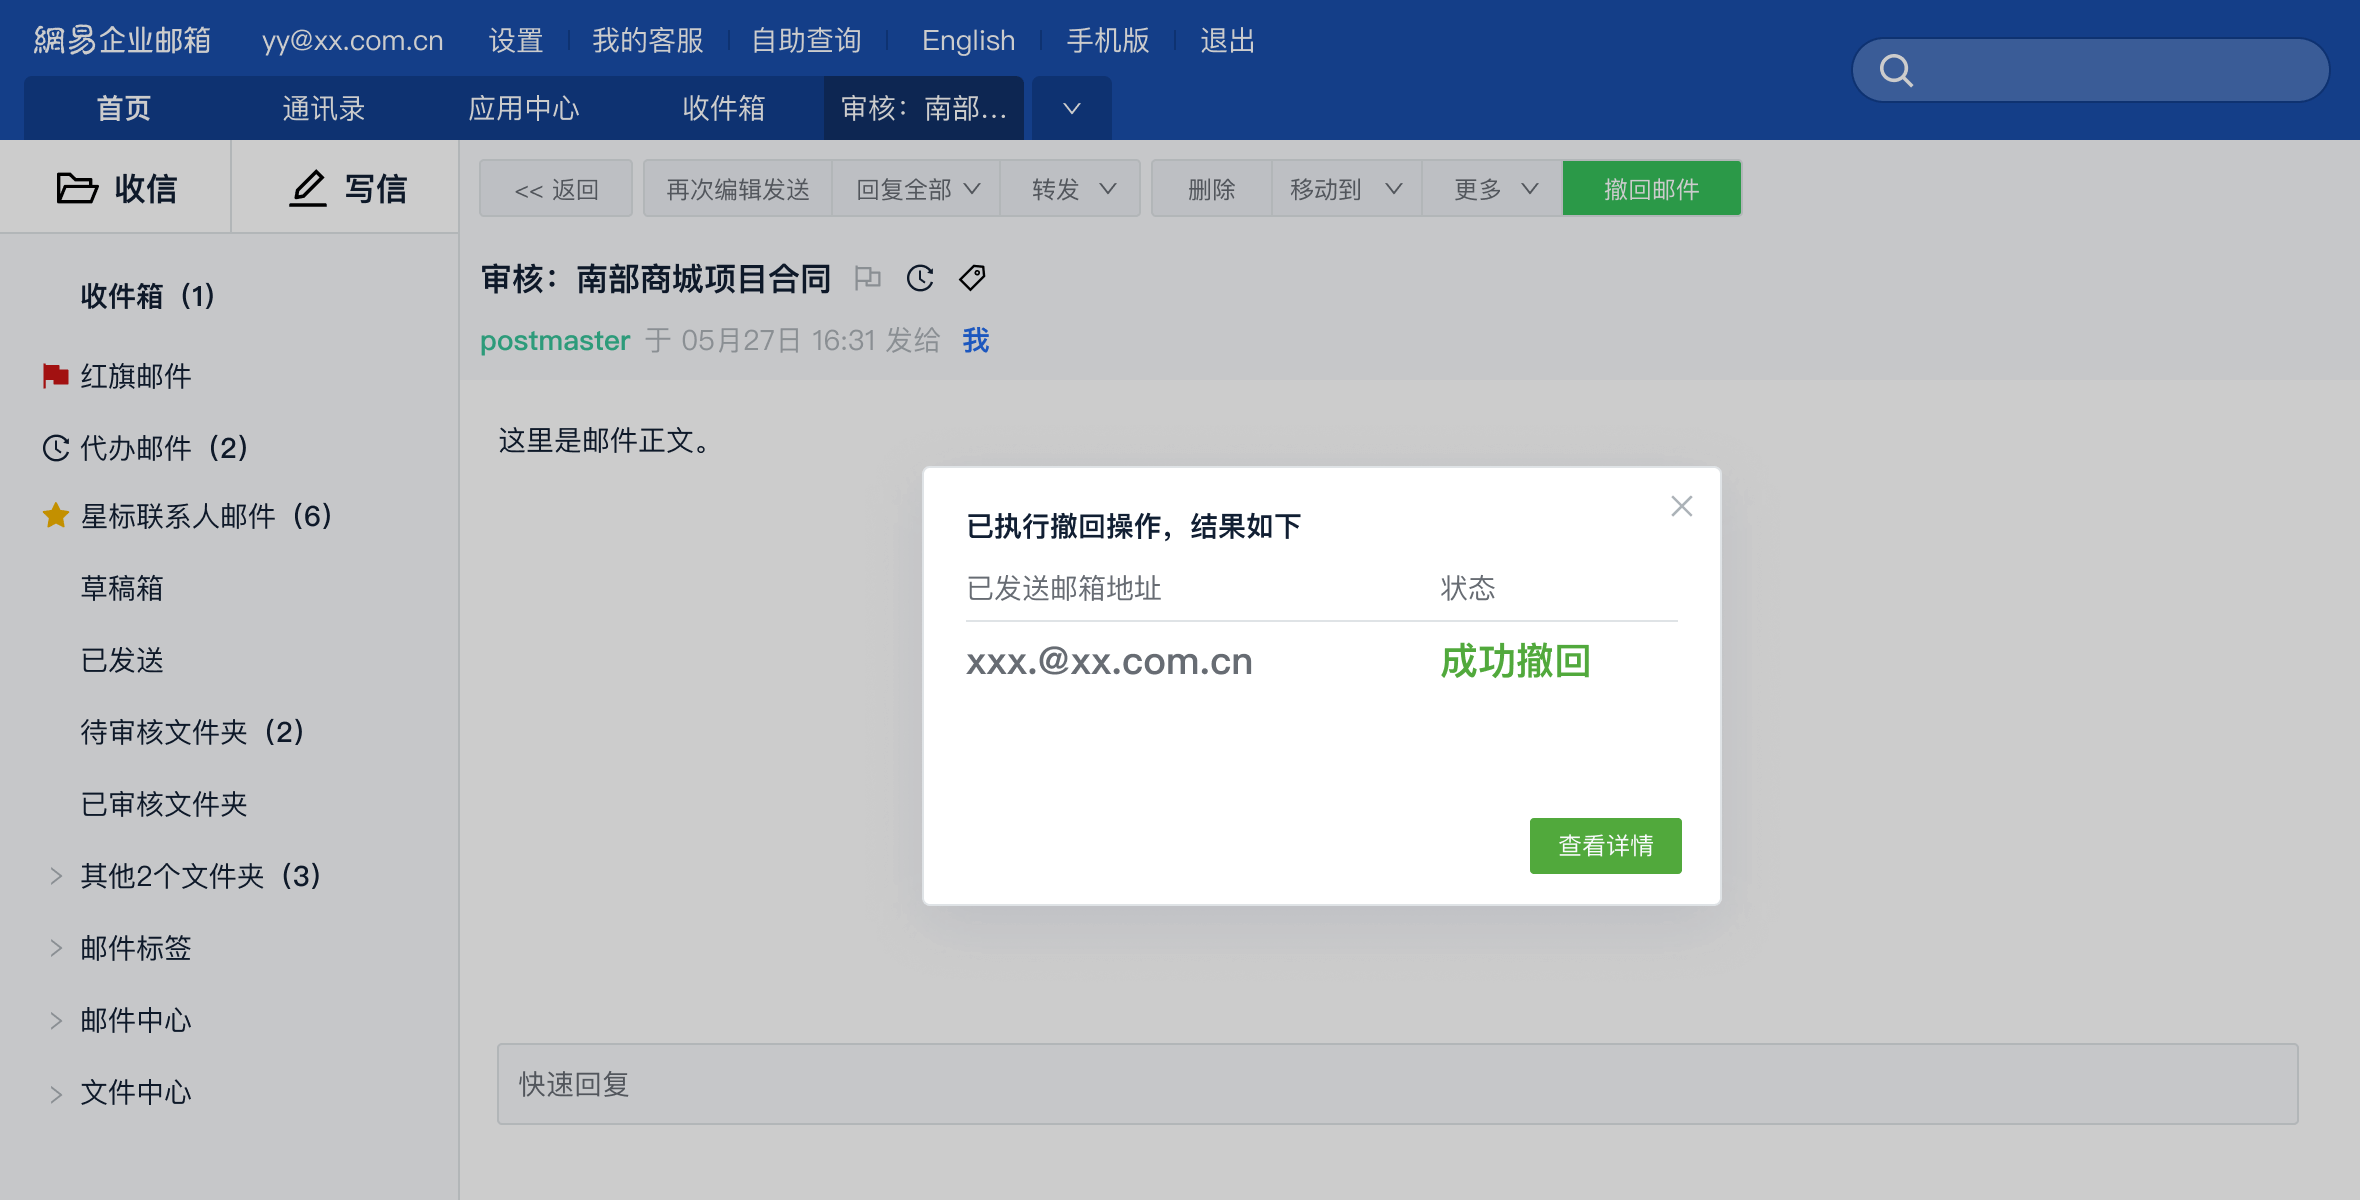Click the receive mail folder button 收信

pos(116,188)
